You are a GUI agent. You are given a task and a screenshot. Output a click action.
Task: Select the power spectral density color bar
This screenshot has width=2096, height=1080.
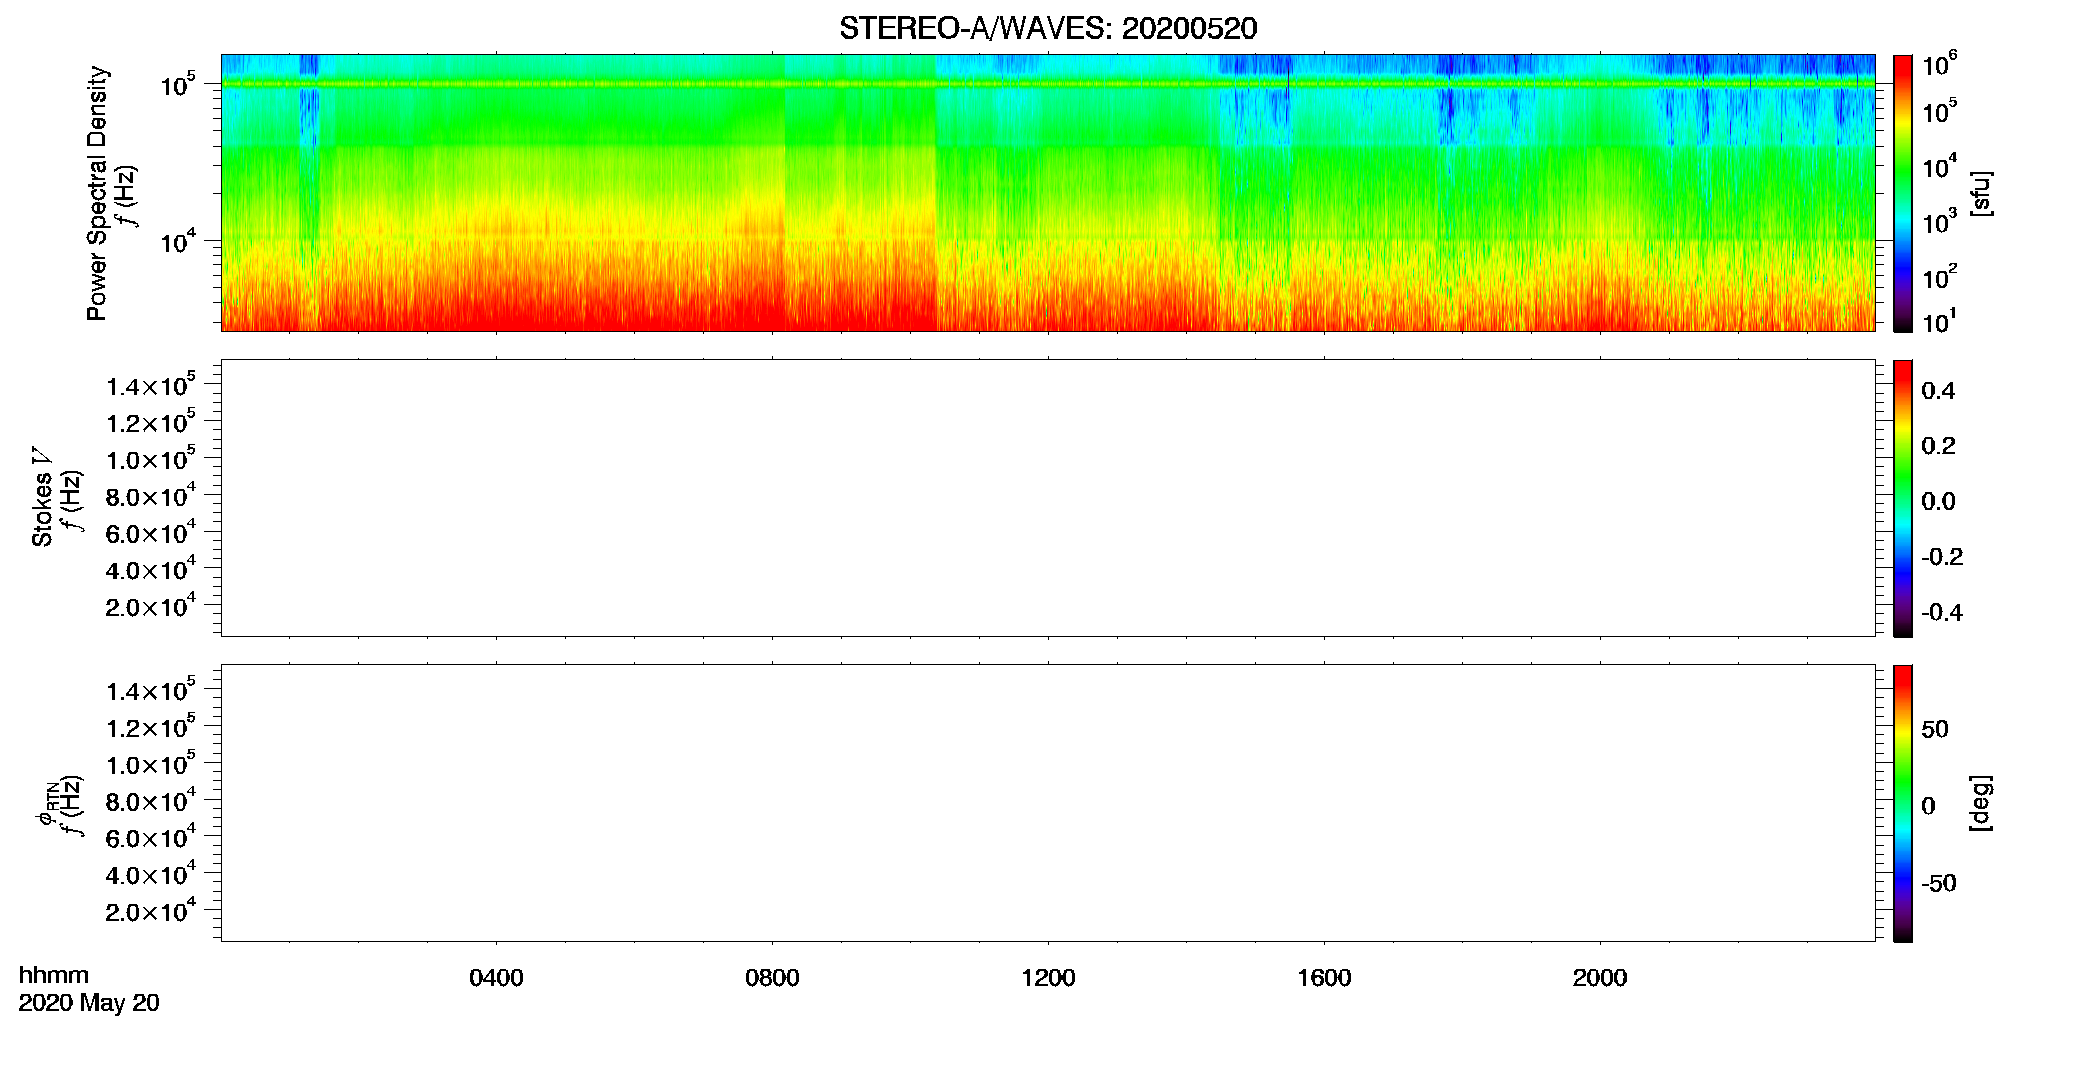1903,193
